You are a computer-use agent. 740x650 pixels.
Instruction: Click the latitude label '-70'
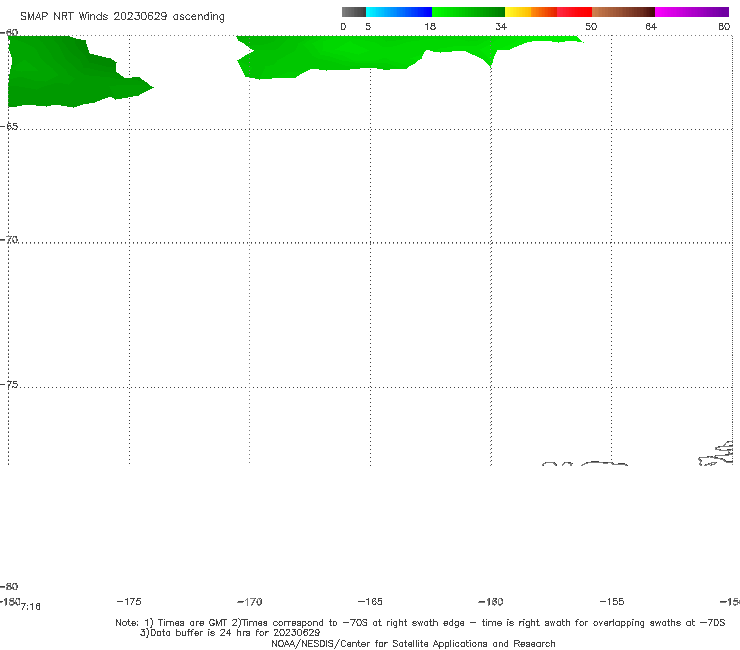(x=9, y=240)
